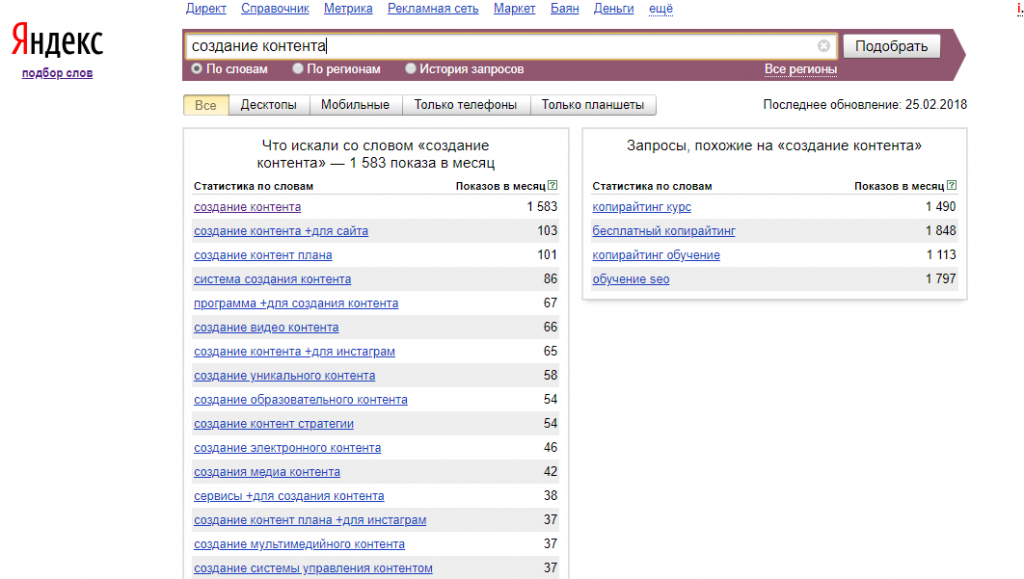Switch to the Все device tab
This screenshot has width=1024, height=579.
click(x=206, y=105)
